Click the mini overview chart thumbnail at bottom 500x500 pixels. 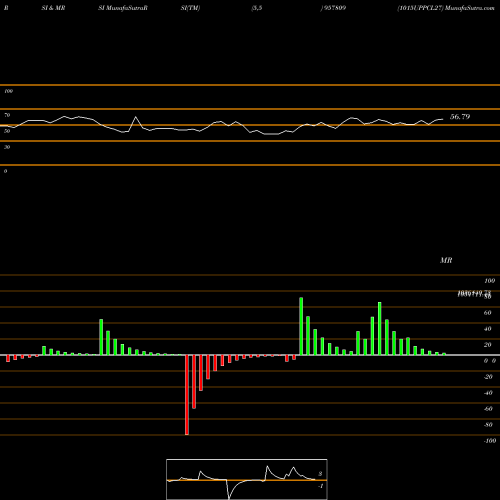click(247, 479)
